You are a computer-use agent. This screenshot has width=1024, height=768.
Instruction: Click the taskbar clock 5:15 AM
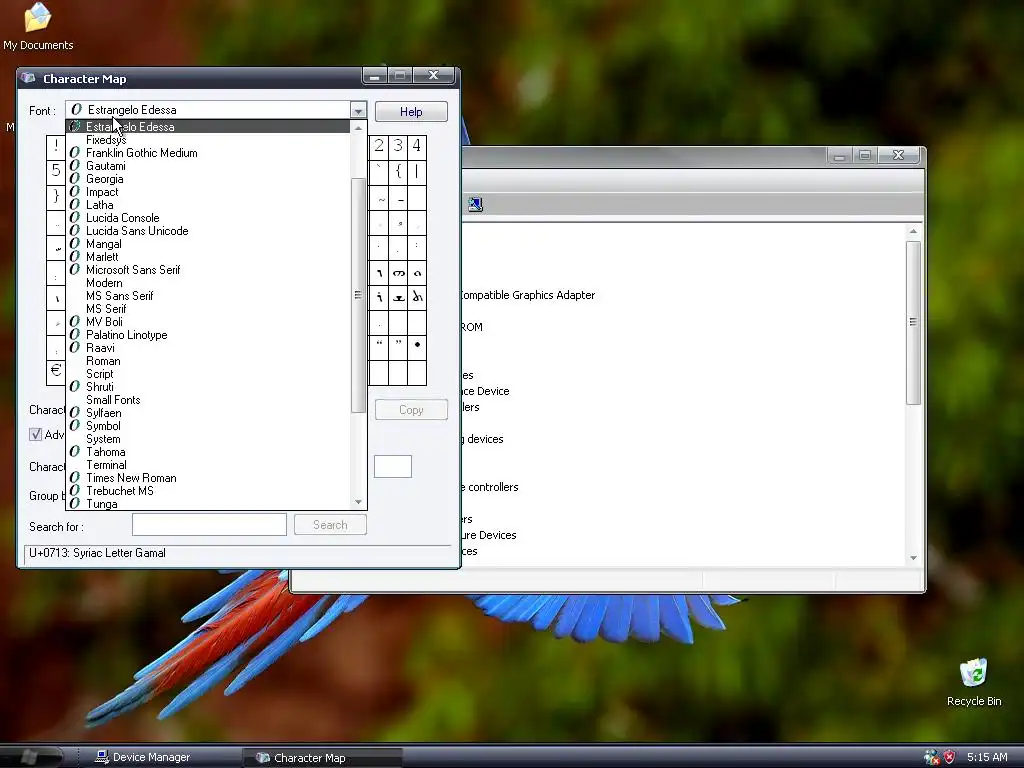tap(987, 757)
